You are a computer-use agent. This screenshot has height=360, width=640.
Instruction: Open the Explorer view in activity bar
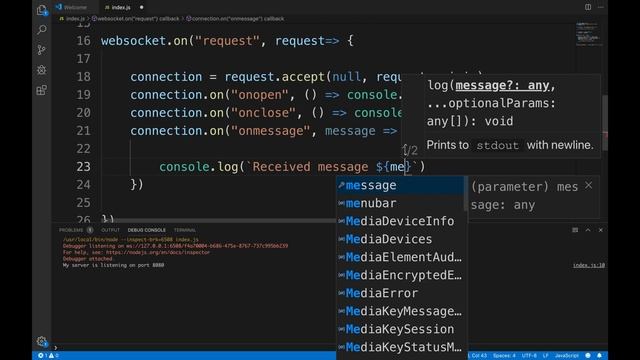tap(42, 10)
